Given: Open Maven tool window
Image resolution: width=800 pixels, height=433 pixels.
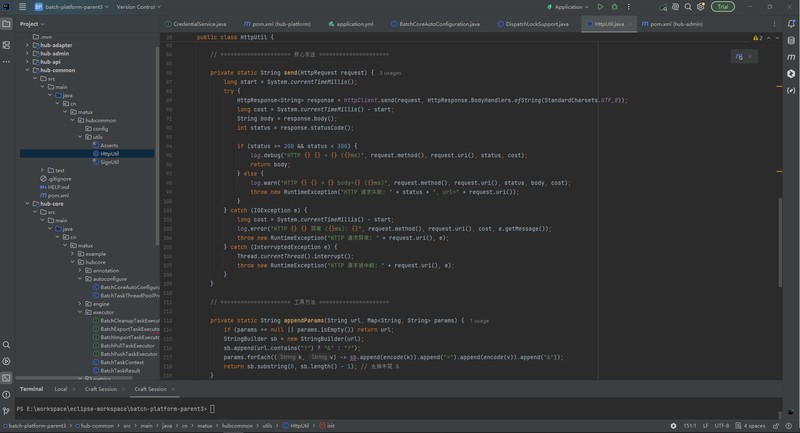Looking at the screenshot, I should [x=791, y=57].
